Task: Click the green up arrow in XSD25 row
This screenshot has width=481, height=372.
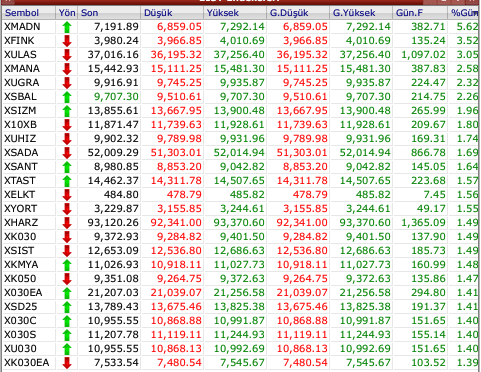Action: 67,307
